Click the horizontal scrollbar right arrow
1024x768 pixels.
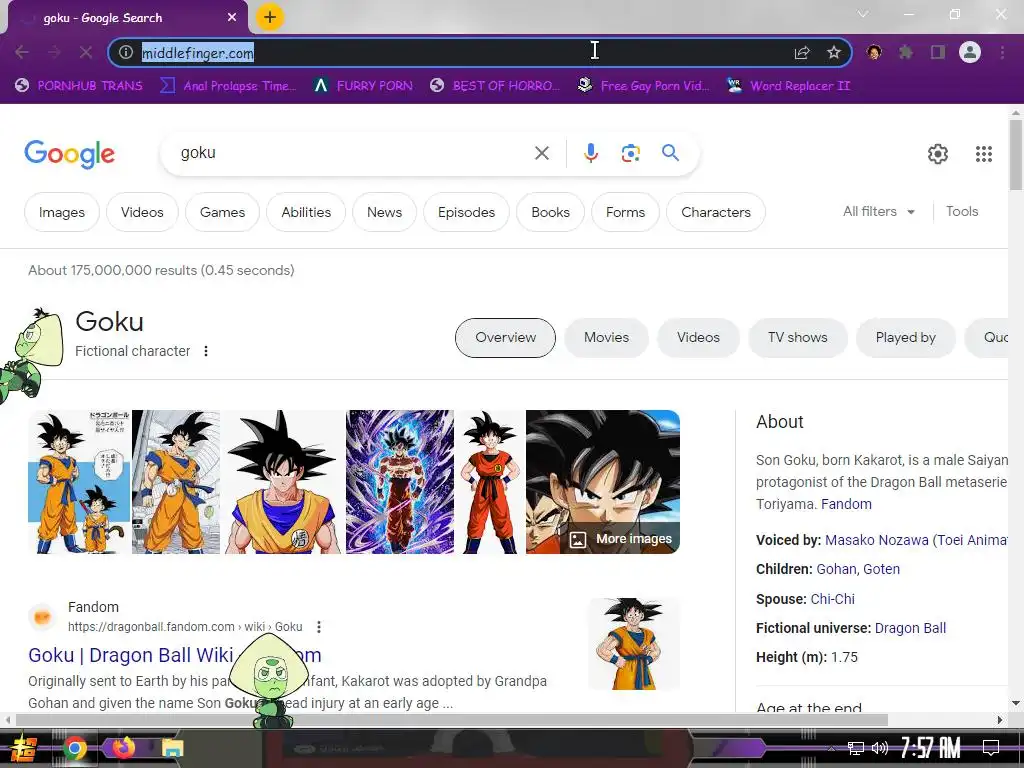click(1000, 720)
